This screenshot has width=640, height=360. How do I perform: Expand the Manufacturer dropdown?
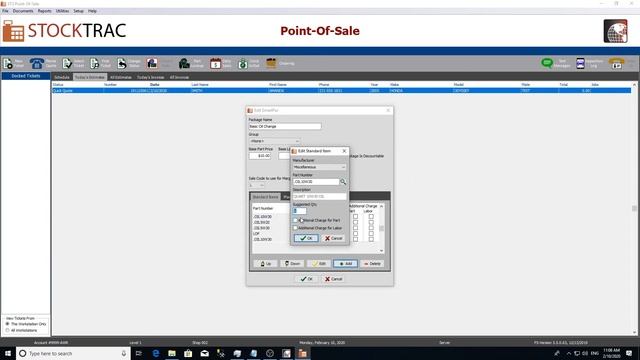tap(343, 167)
